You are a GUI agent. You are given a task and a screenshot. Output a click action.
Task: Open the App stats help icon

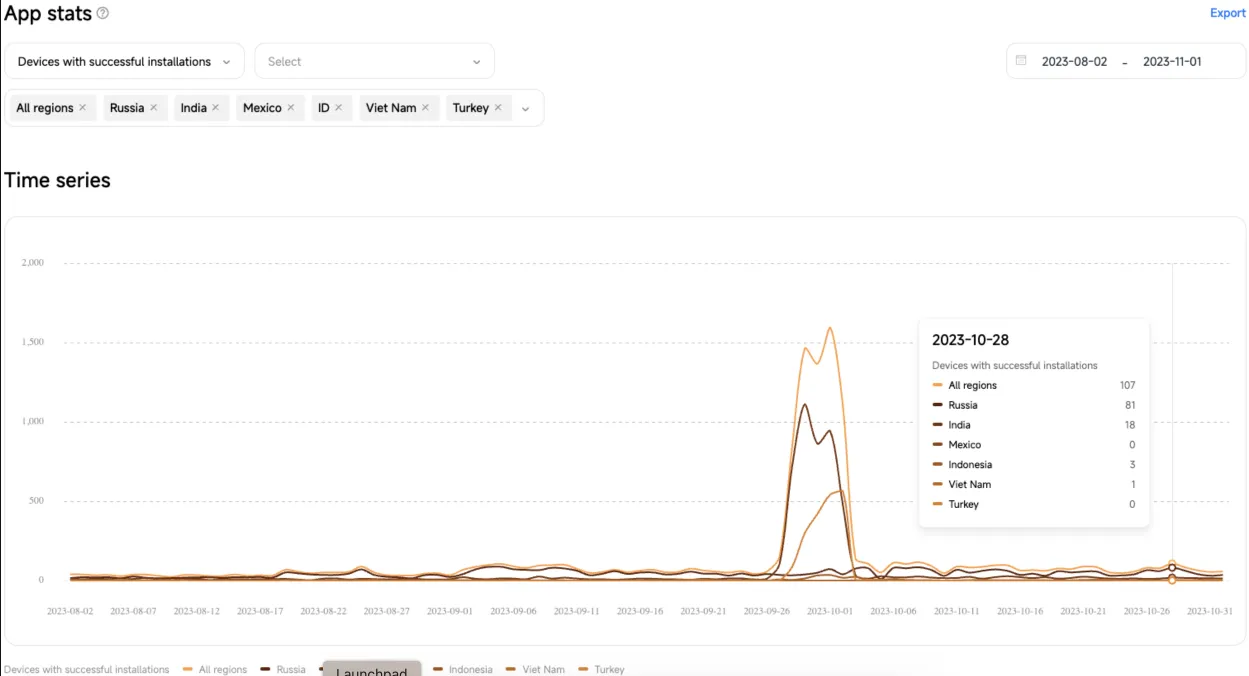pyautogui.click(x=103, y=14)
